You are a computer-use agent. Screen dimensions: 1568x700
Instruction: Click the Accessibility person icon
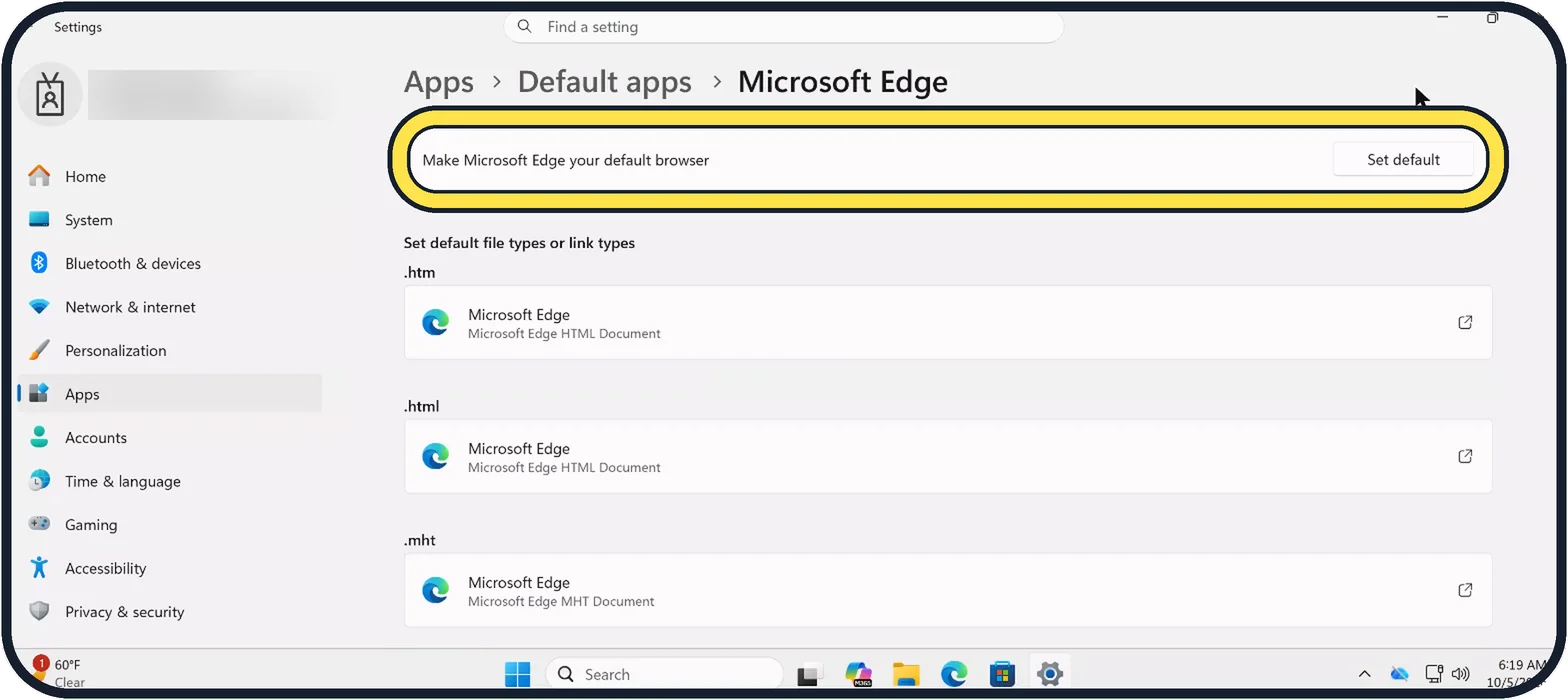click(x=39, y=568)
